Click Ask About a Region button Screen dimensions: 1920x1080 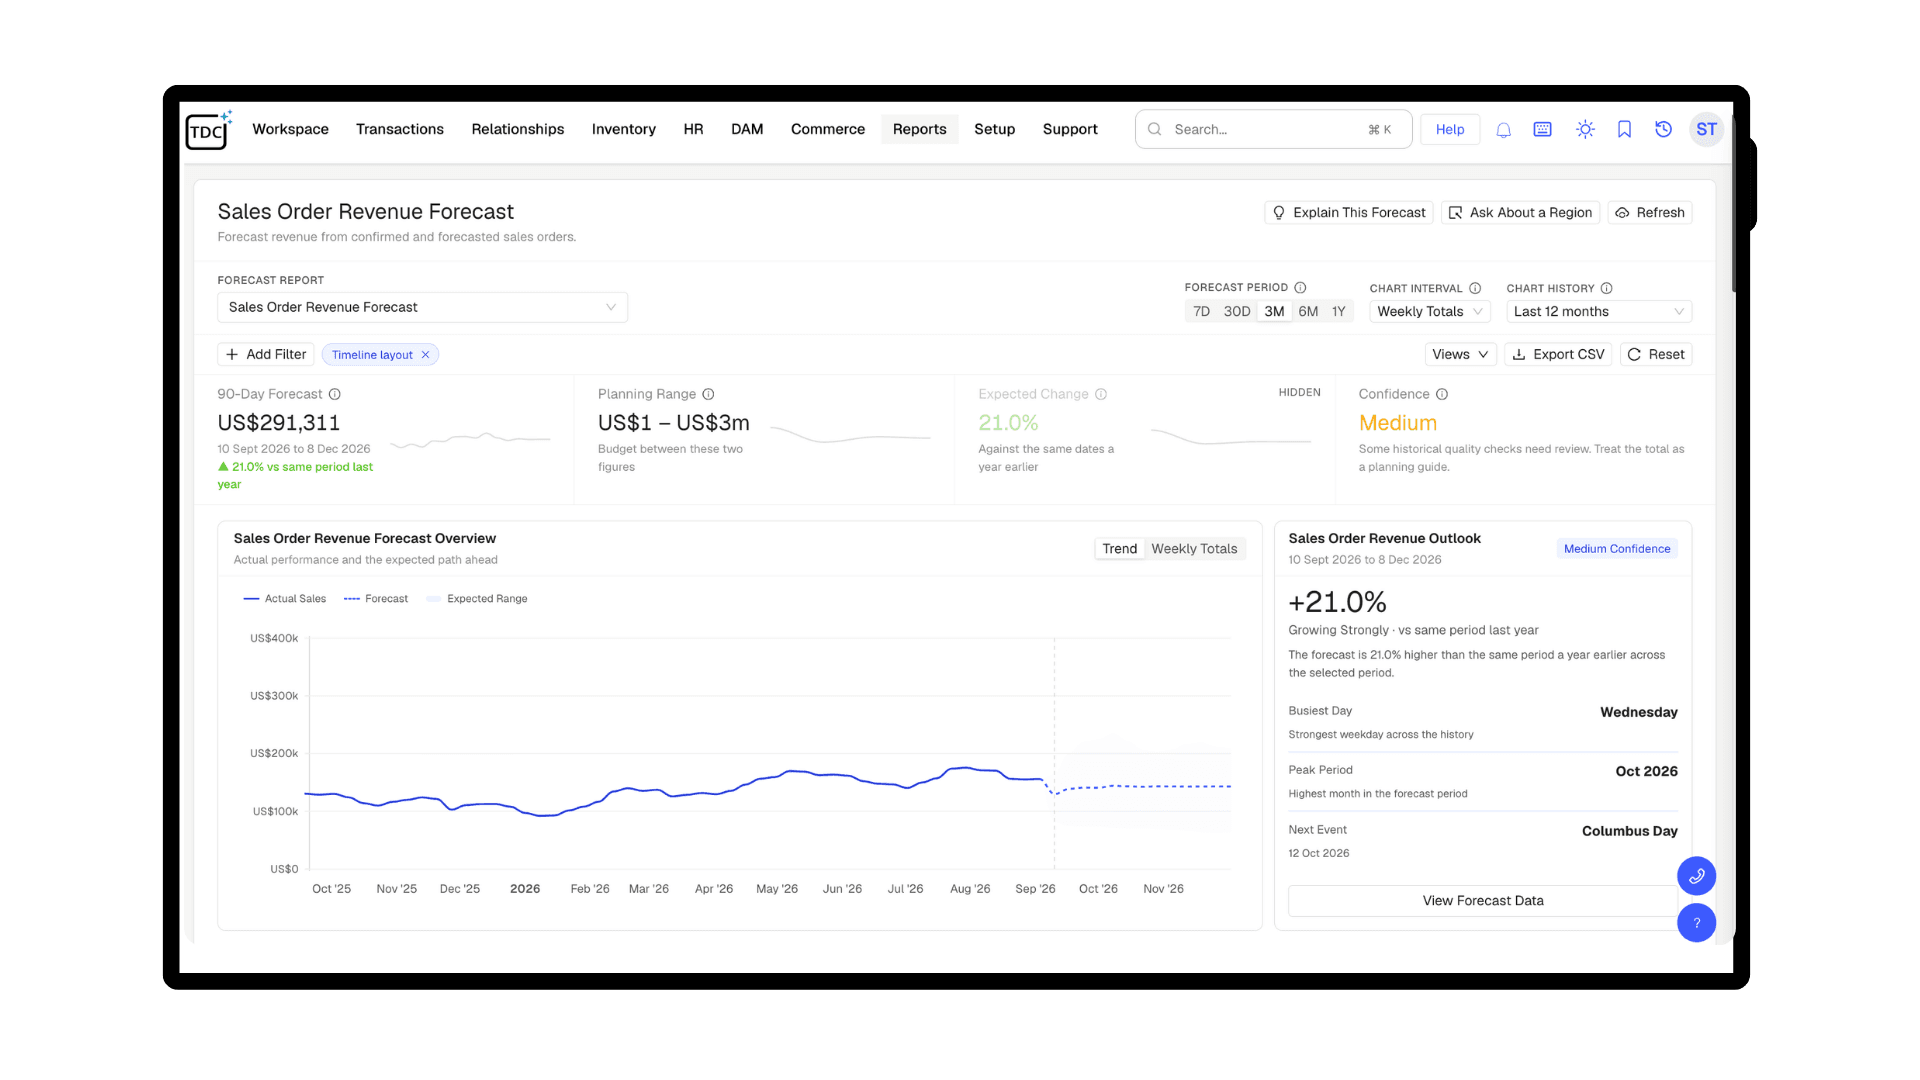[1520, 213]
